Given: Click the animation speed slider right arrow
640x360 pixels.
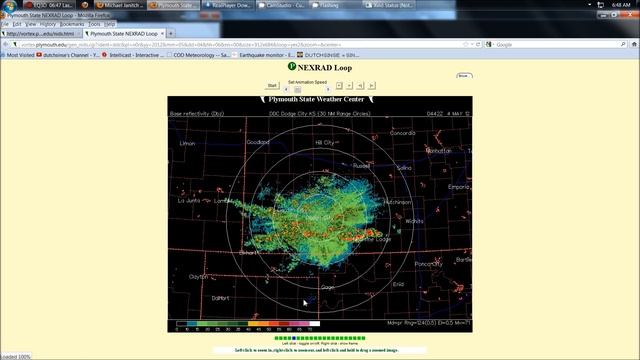Looking at the screenshot, I should (x=328, y=90).
